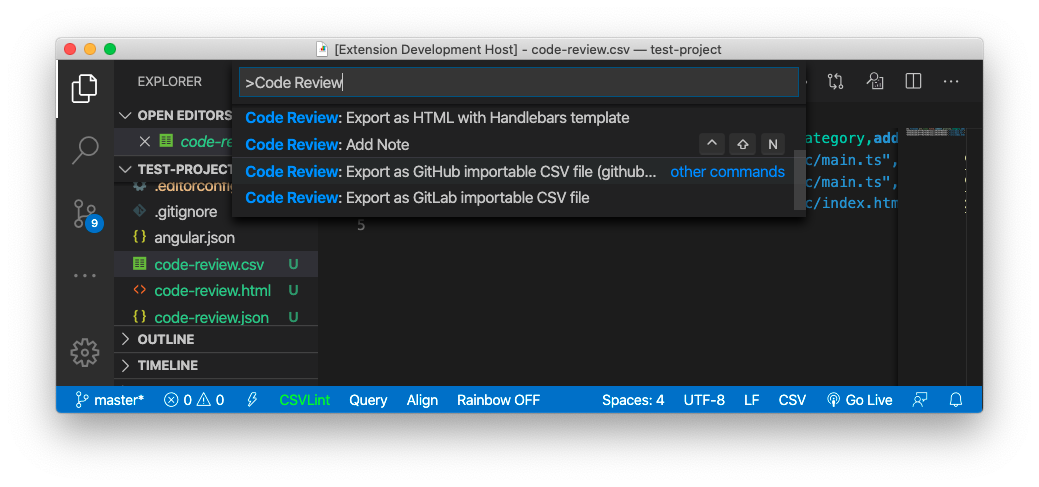
Task: Change indentation via Spaces: 4
Action: 633,400
